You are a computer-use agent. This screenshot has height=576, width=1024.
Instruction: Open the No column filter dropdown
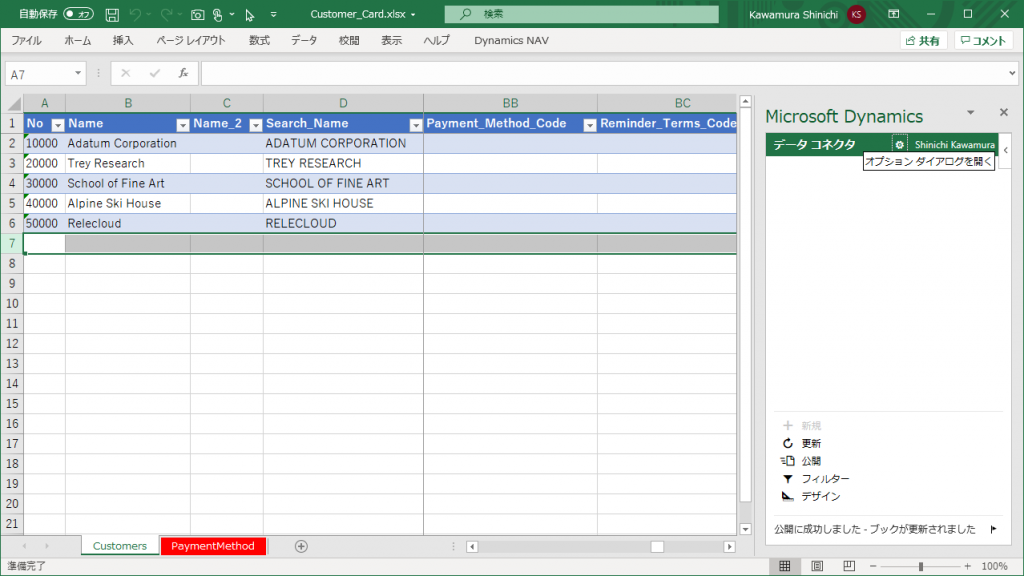[x=57, y=125]
